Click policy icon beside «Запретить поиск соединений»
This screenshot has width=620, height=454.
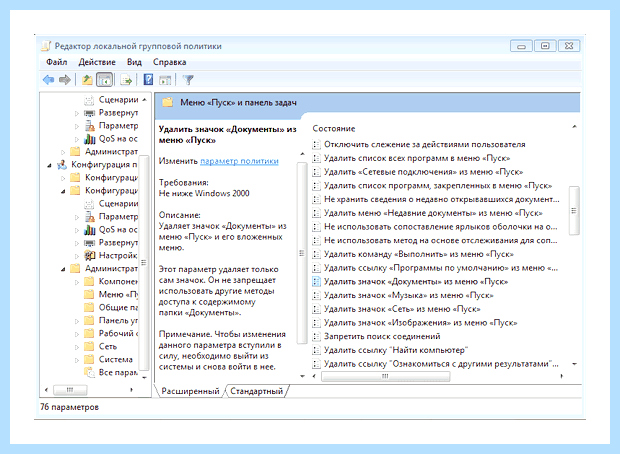click(316, 336)
